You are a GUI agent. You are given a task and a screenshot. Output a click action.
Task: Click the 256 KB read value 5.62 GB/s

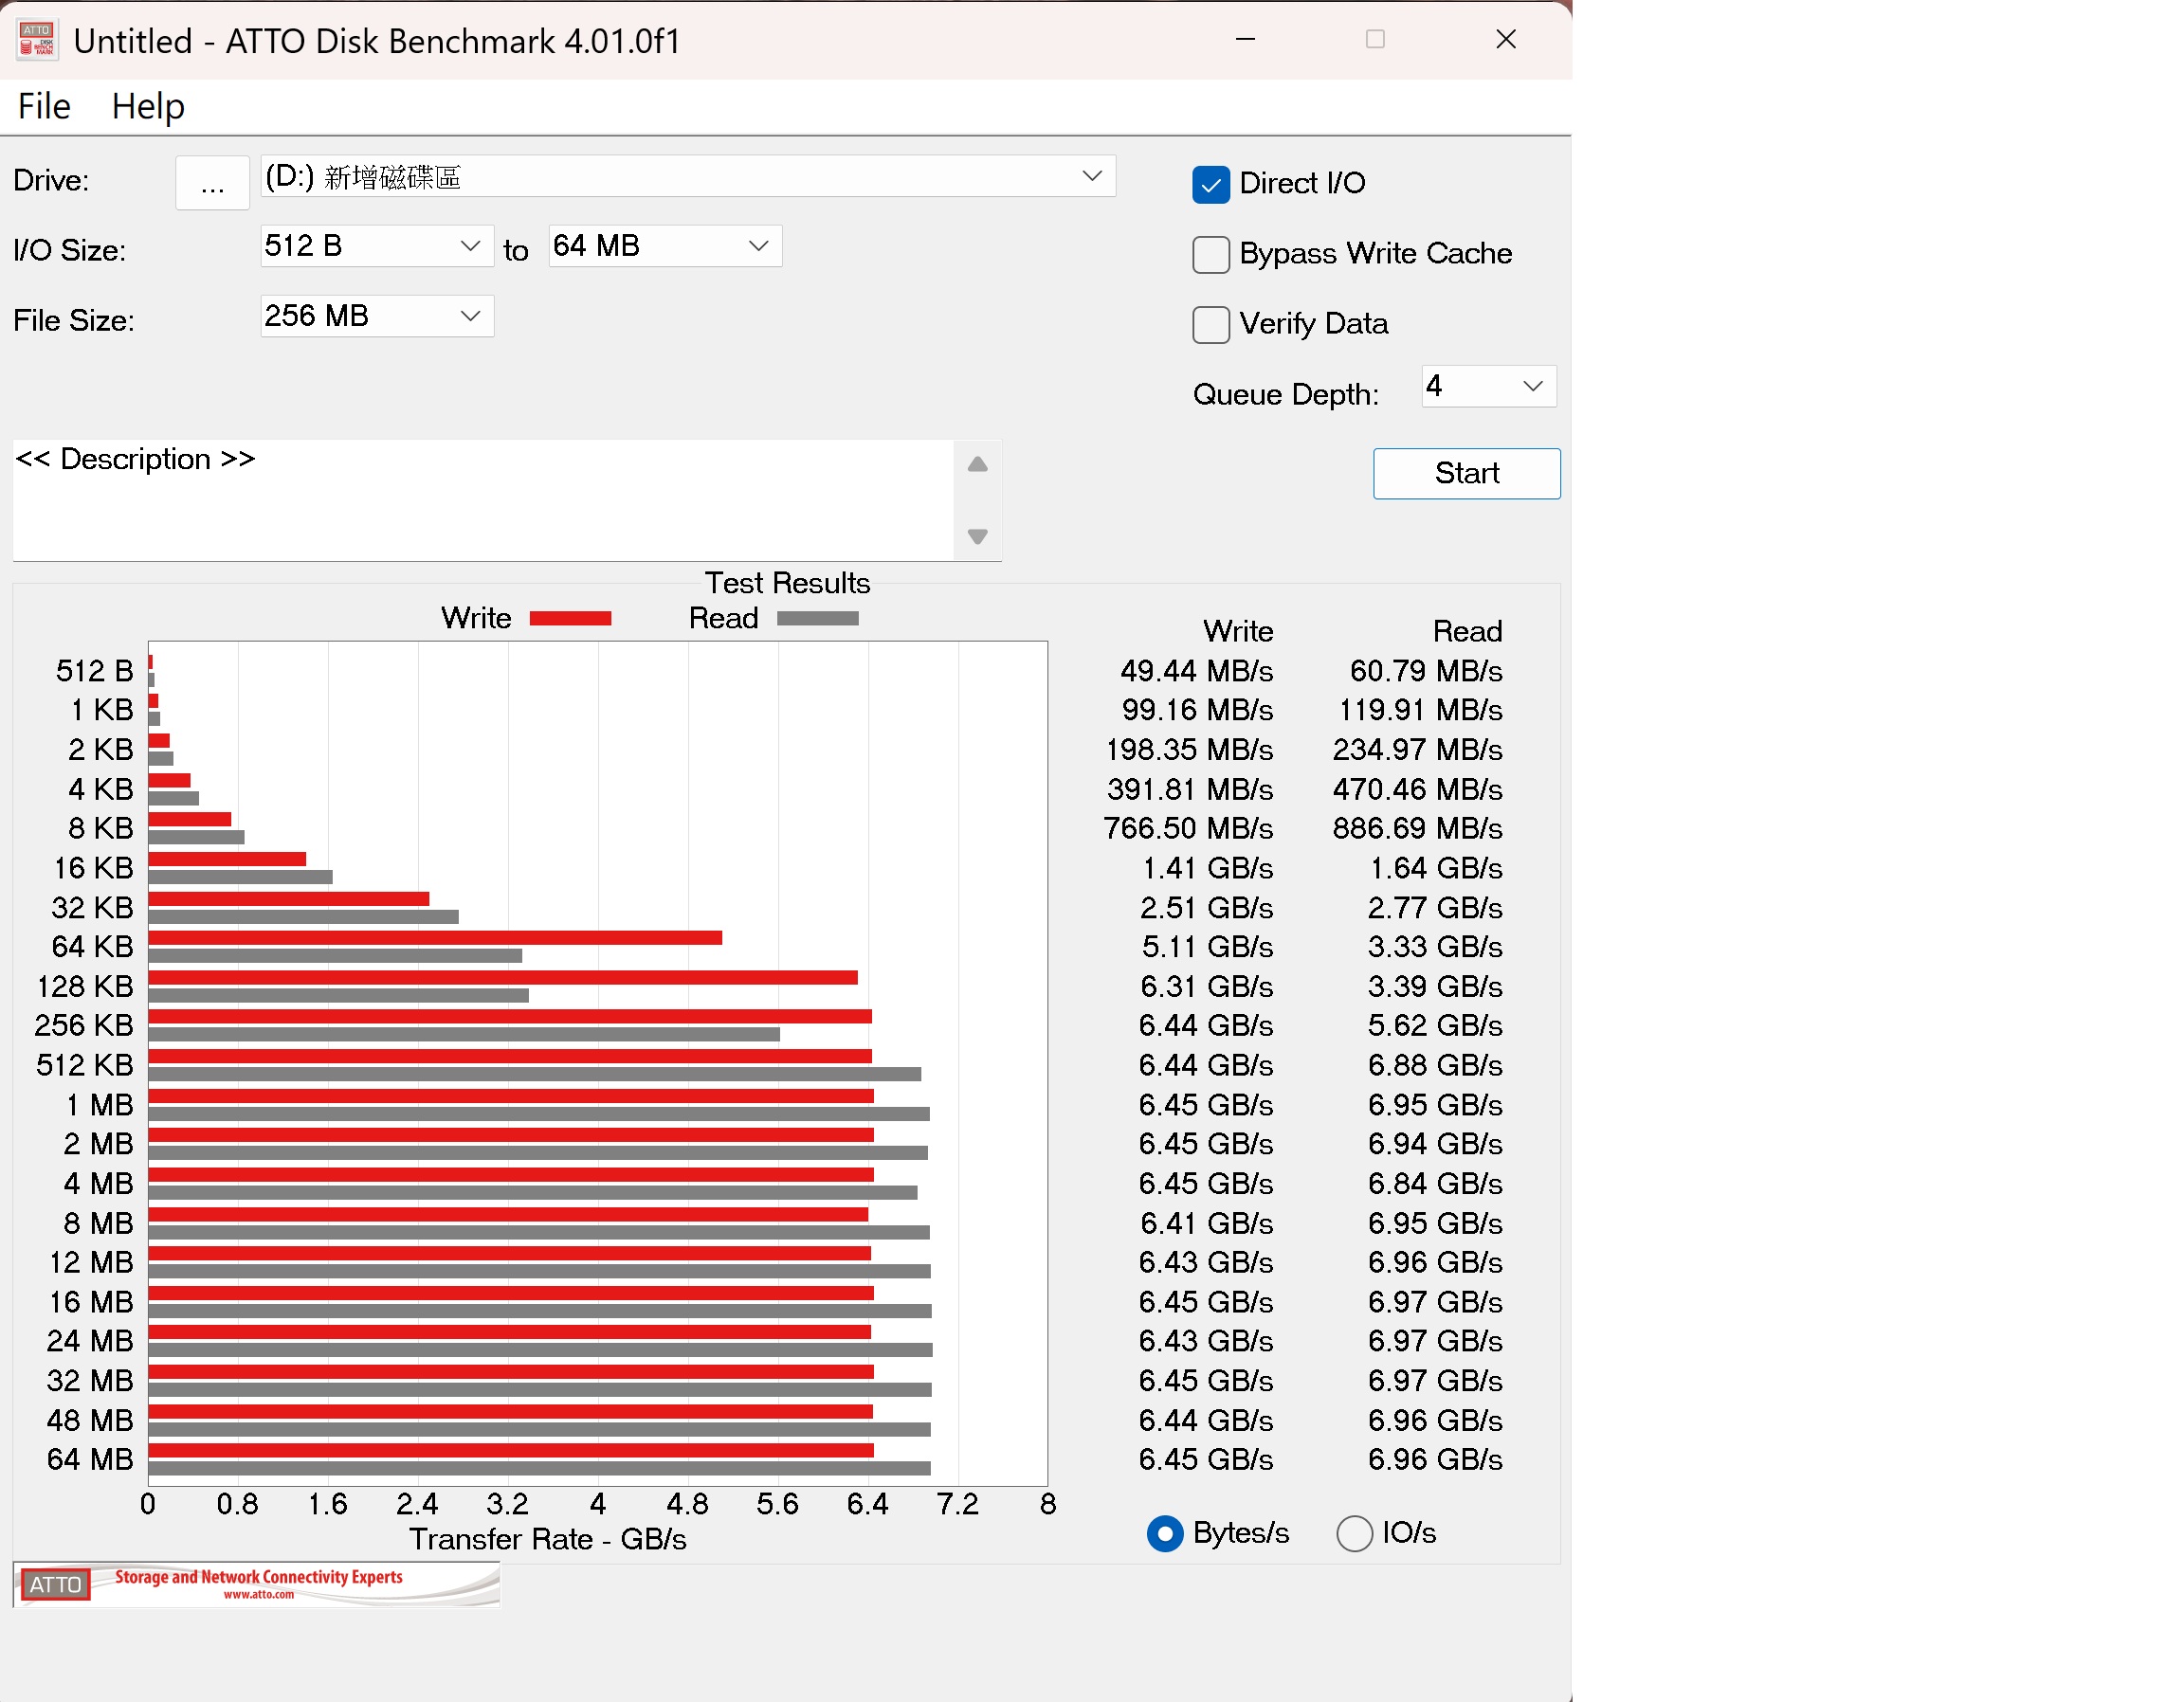pyautogui.click(x=1435, y=1026)
